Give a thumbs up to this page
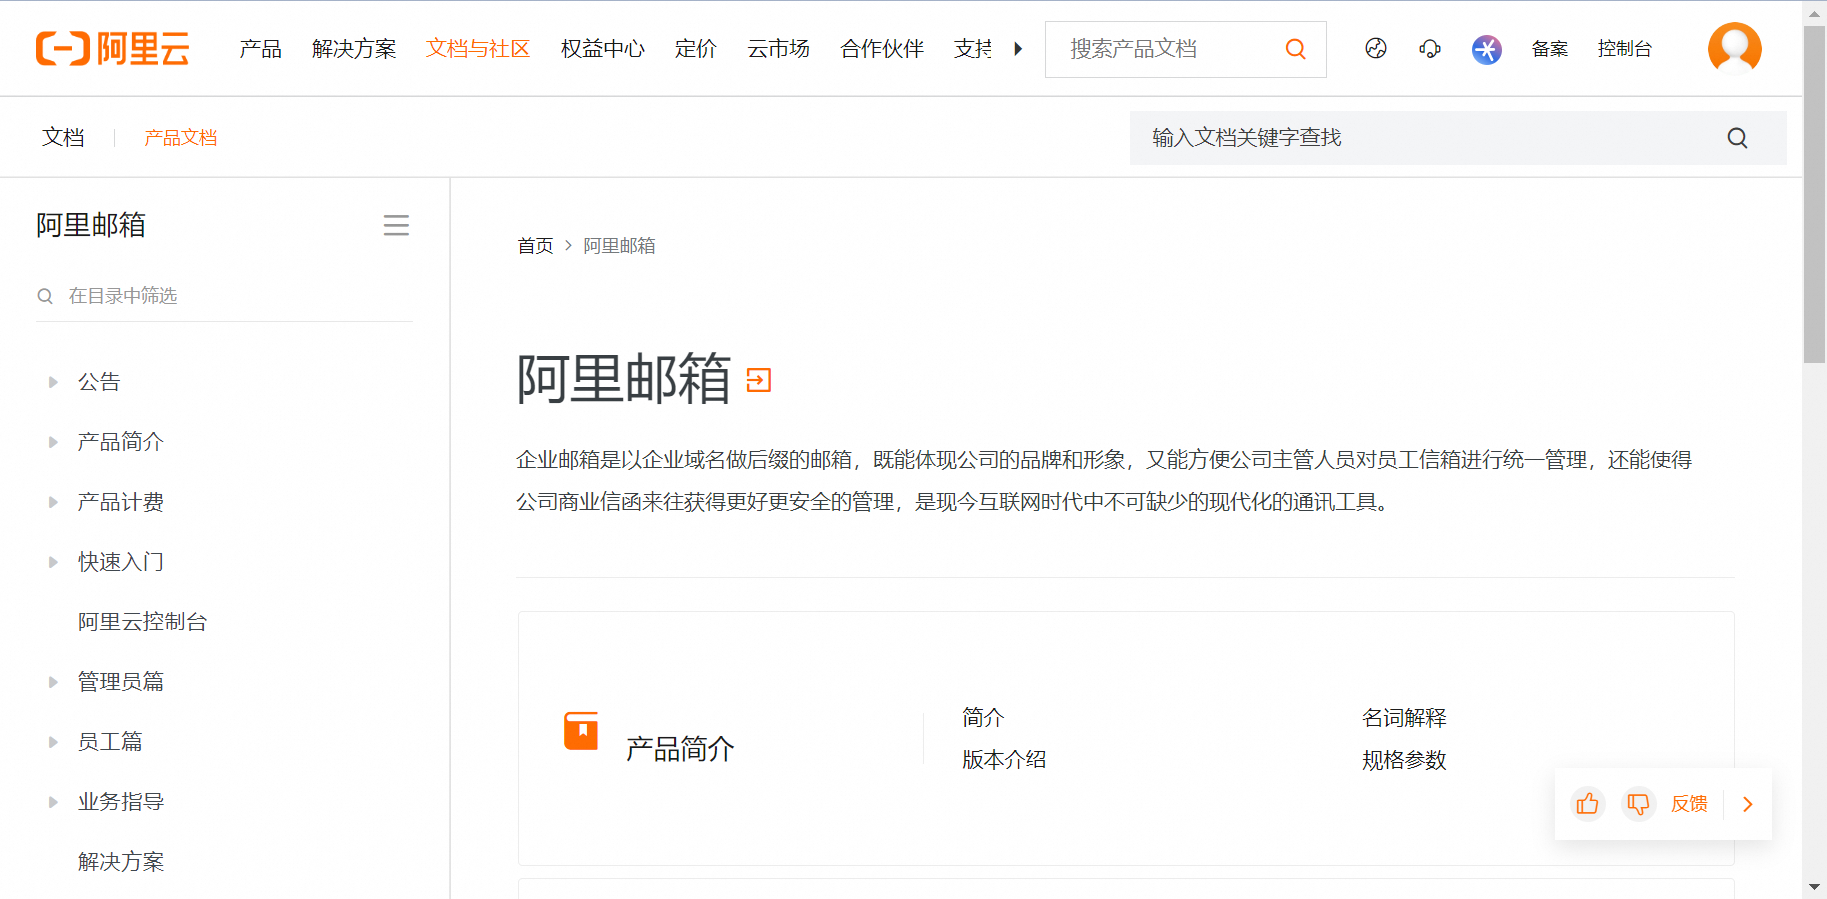The height and width of the screenshot is (899, 1827). point(1588,804)
